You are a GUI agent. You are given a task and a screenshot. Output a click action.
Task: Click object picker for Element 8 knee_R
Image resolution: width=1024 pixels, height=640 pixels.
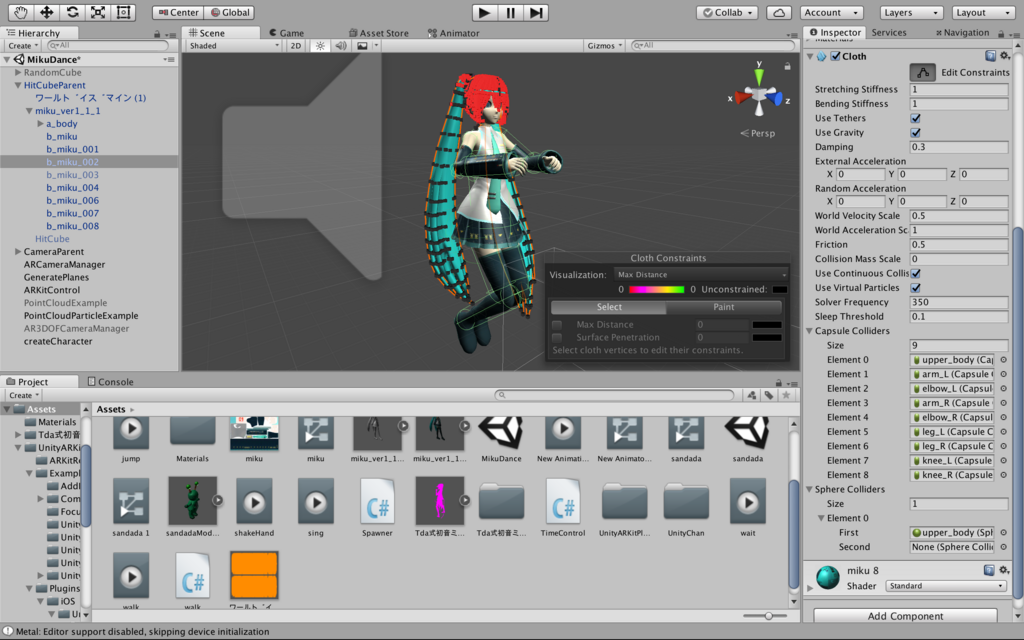1003,475
